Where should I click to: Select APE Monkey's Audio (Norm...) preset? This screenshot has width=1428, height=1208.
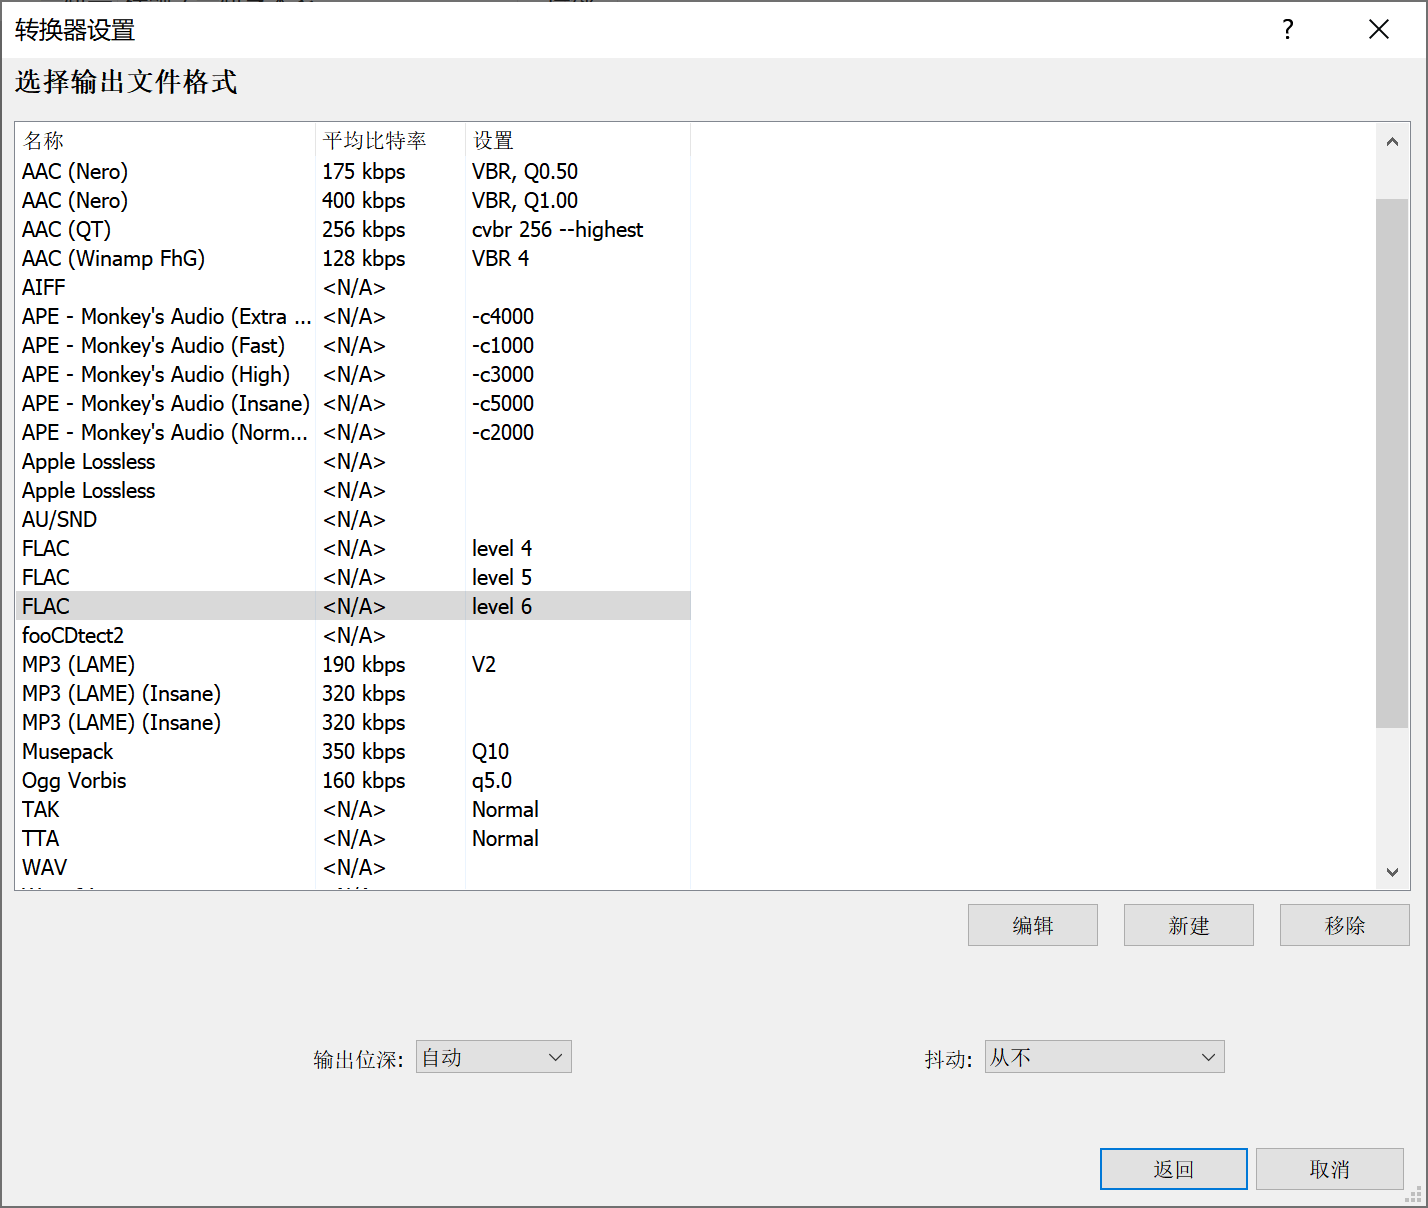[353, 432]
